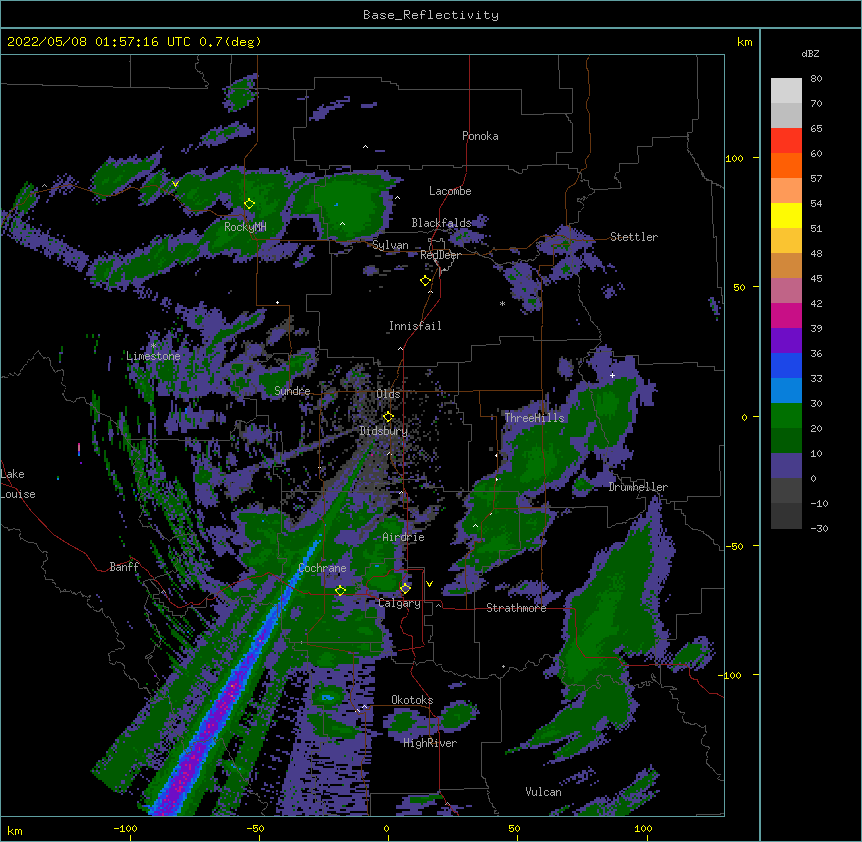This screenshot has height=842, width=862.
Task: Pick the orange 60-57 dBZ legend color
Action: tap(786, 165)
